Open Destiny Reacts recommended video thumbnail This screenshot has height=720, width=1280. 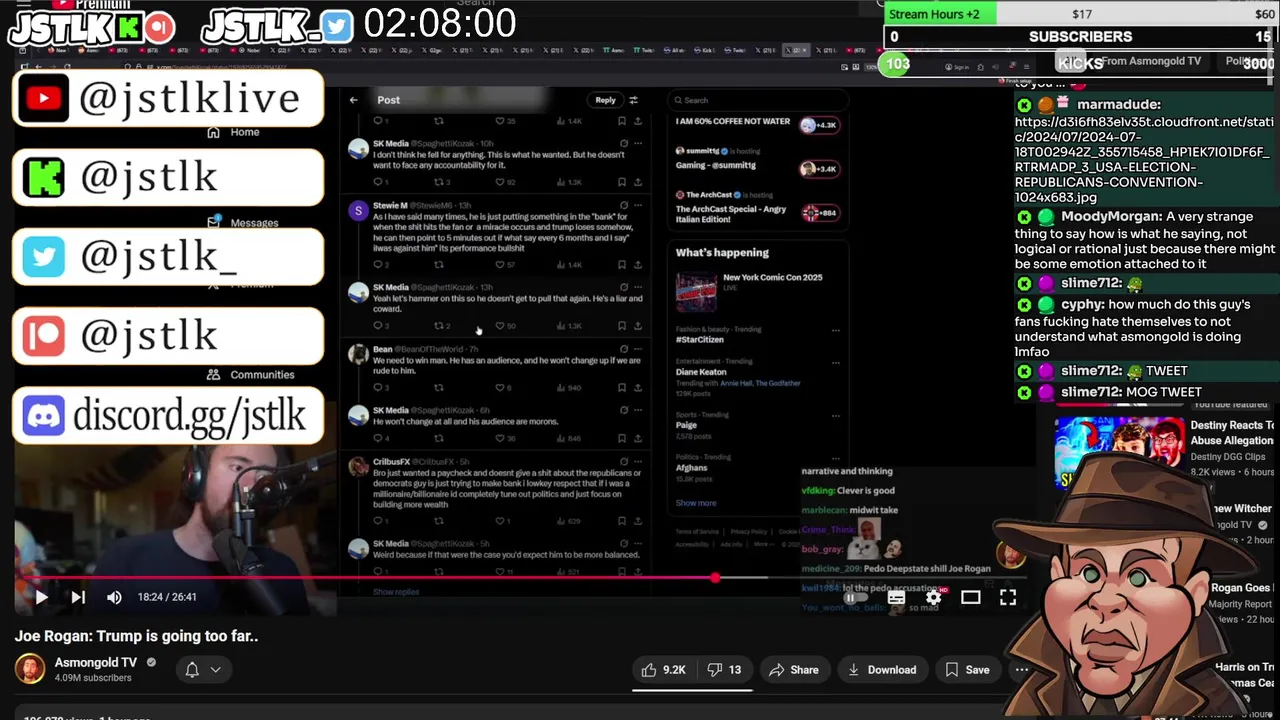[x=1120, y=452]
